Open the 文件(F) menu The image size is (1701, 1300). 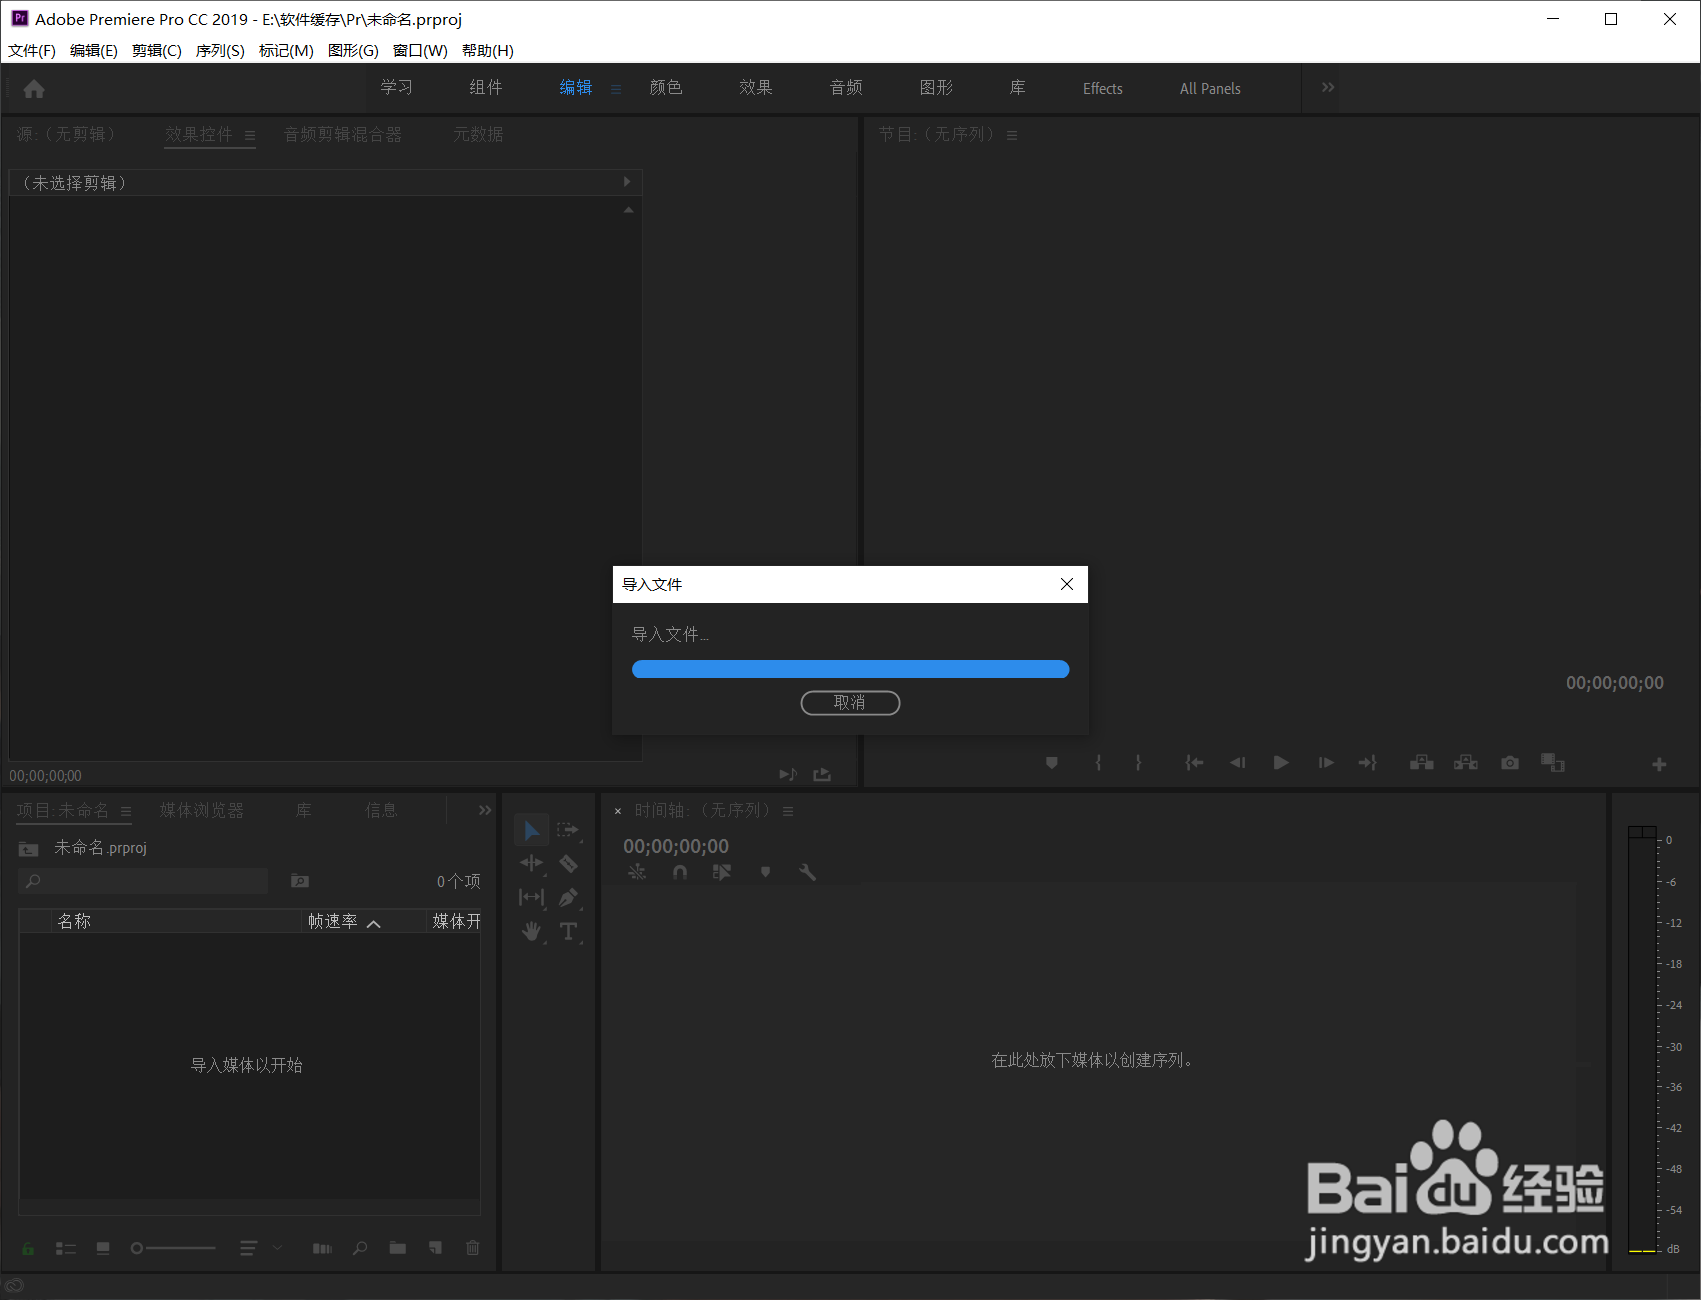(32, 50)
